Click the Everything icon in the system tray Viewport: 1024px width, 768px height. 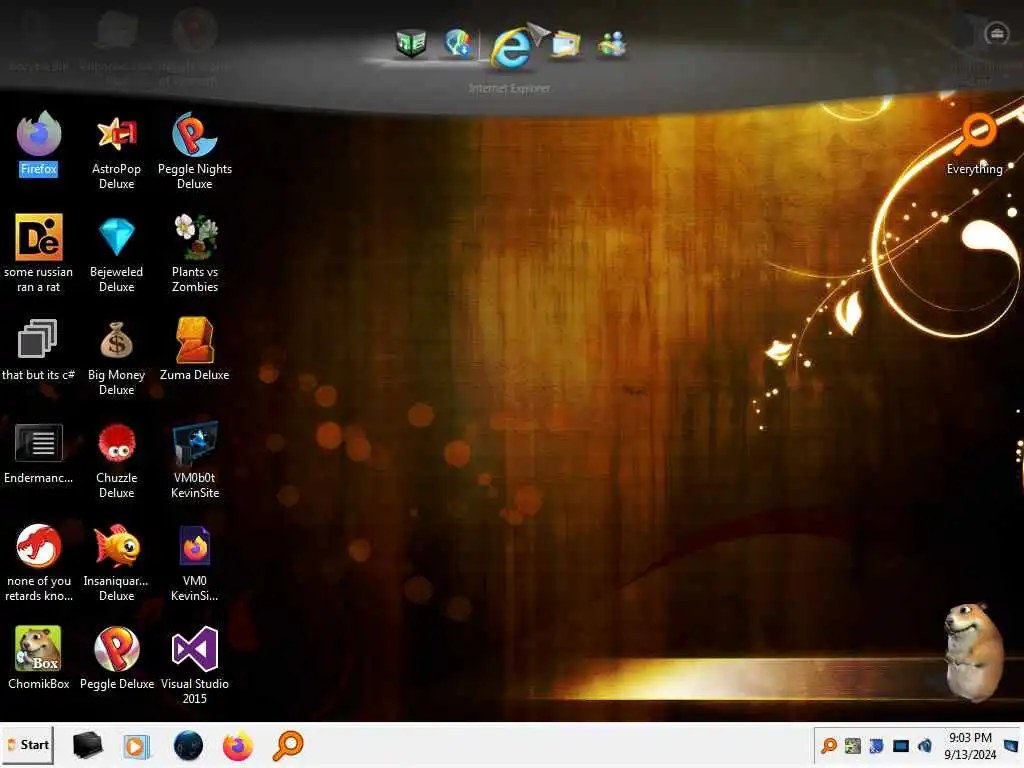tap(829, 745)
